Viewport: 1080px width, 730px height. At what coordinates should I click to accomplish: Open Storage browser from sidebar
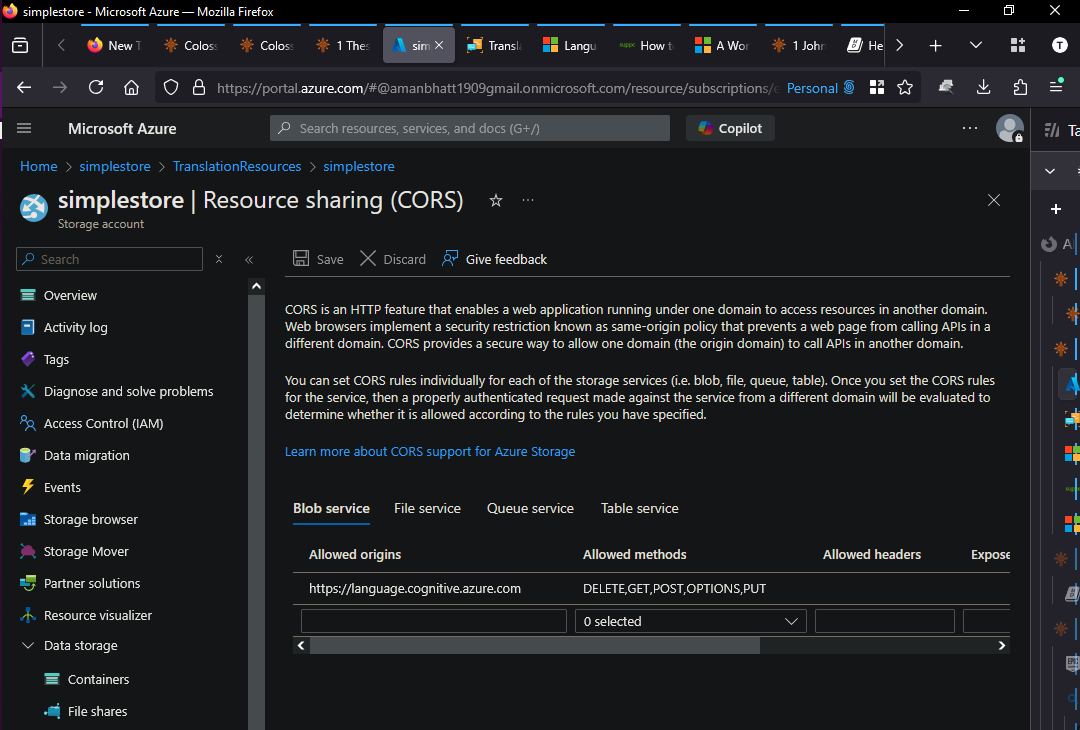point(90,519)
